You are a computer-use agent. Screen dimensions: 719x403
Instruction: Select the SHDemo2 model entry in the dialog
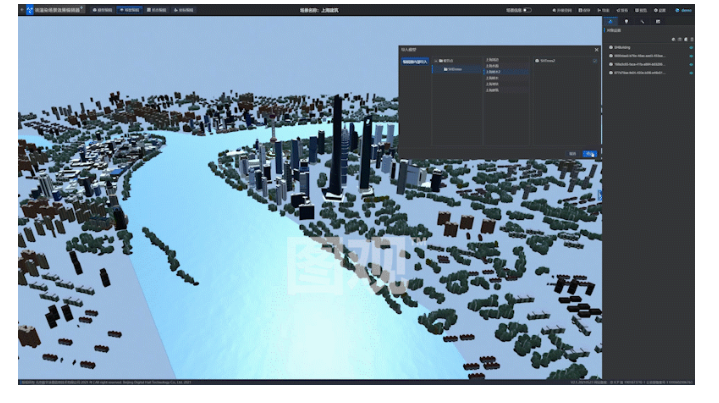[x=545, y=61]
